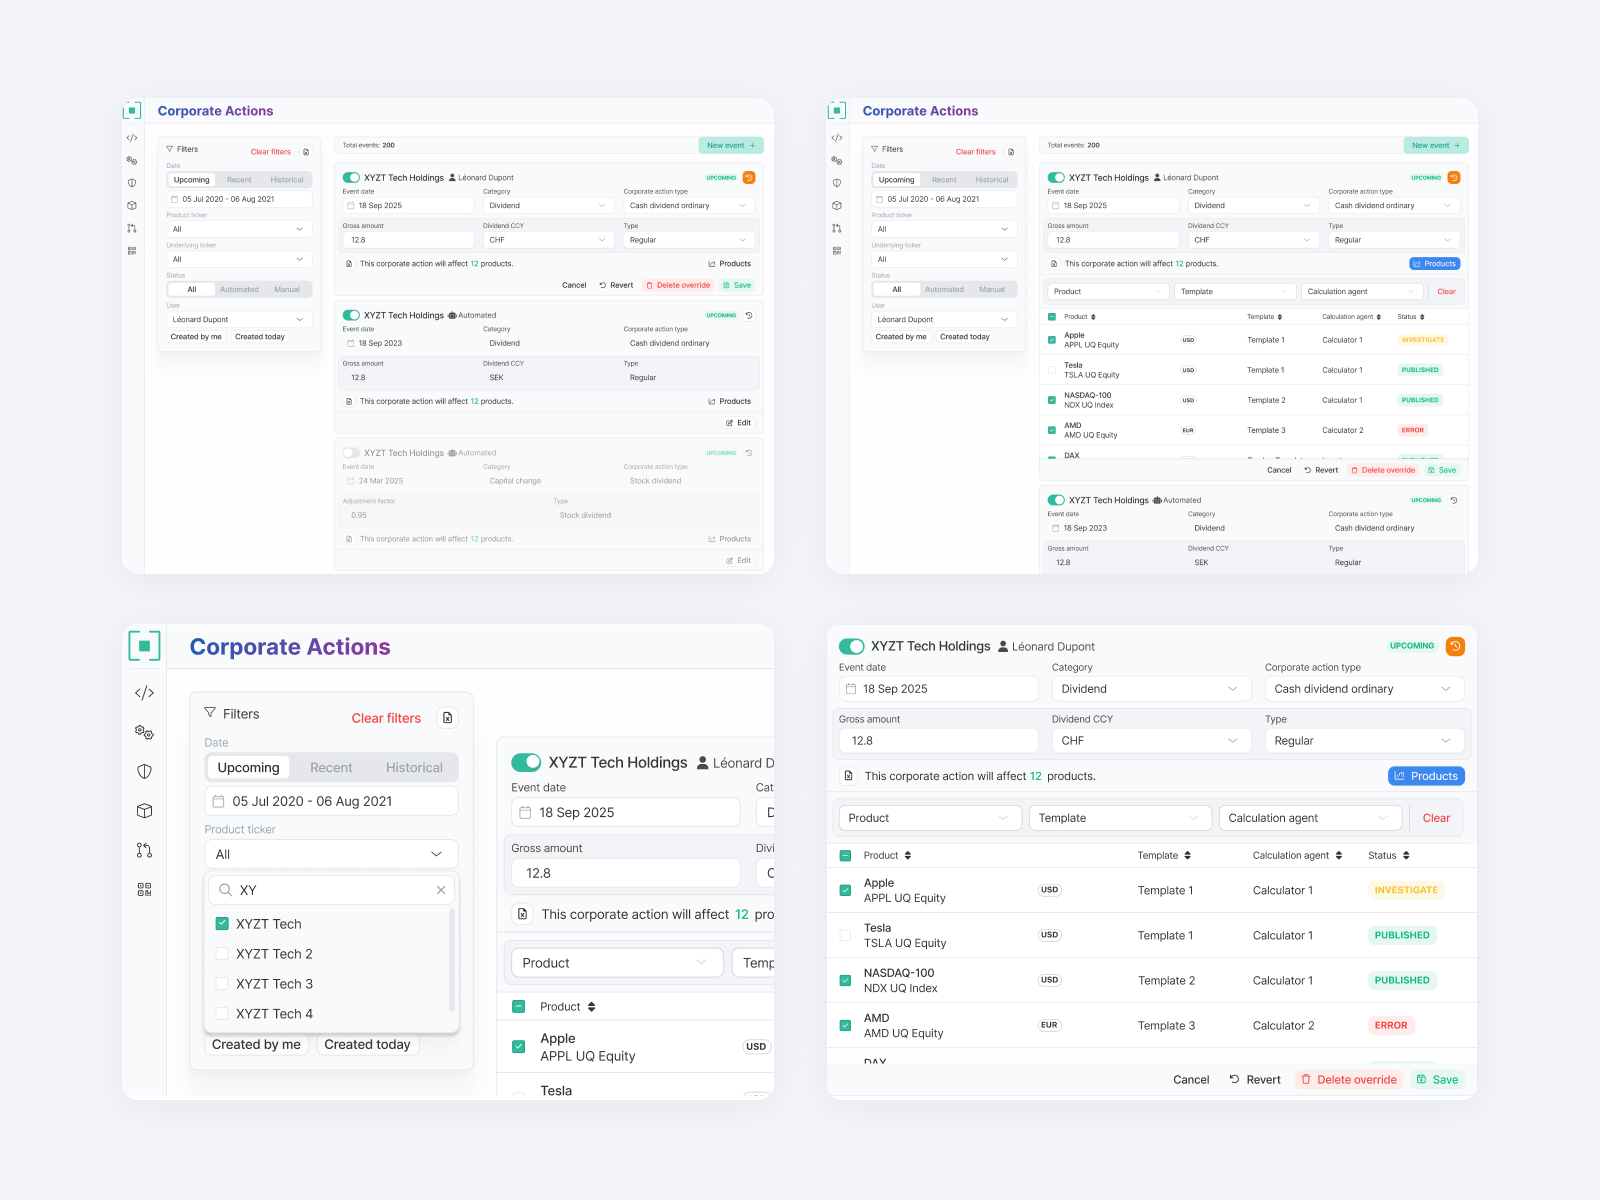Image resolution: width=1600 pixels, height=1200 pixels.
Task: Open the cube icon in the enlarged sidebar
Action: [x=144, y=811]
